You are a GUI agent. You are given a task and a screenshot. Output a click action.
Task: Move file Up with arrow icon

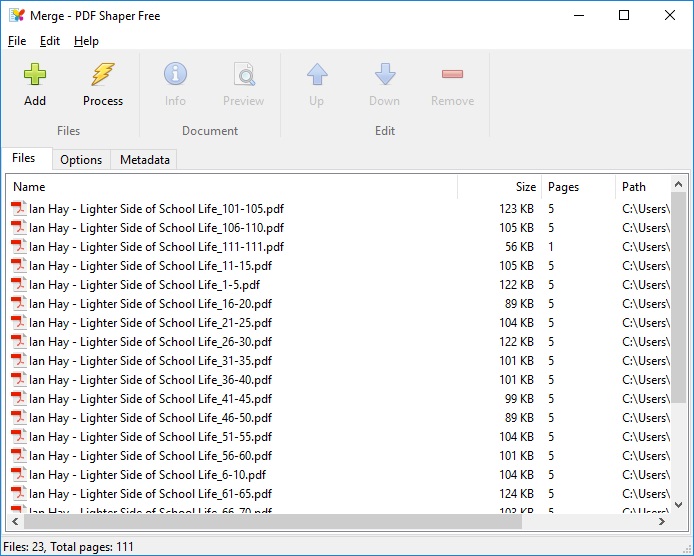[x=317, y=74]
